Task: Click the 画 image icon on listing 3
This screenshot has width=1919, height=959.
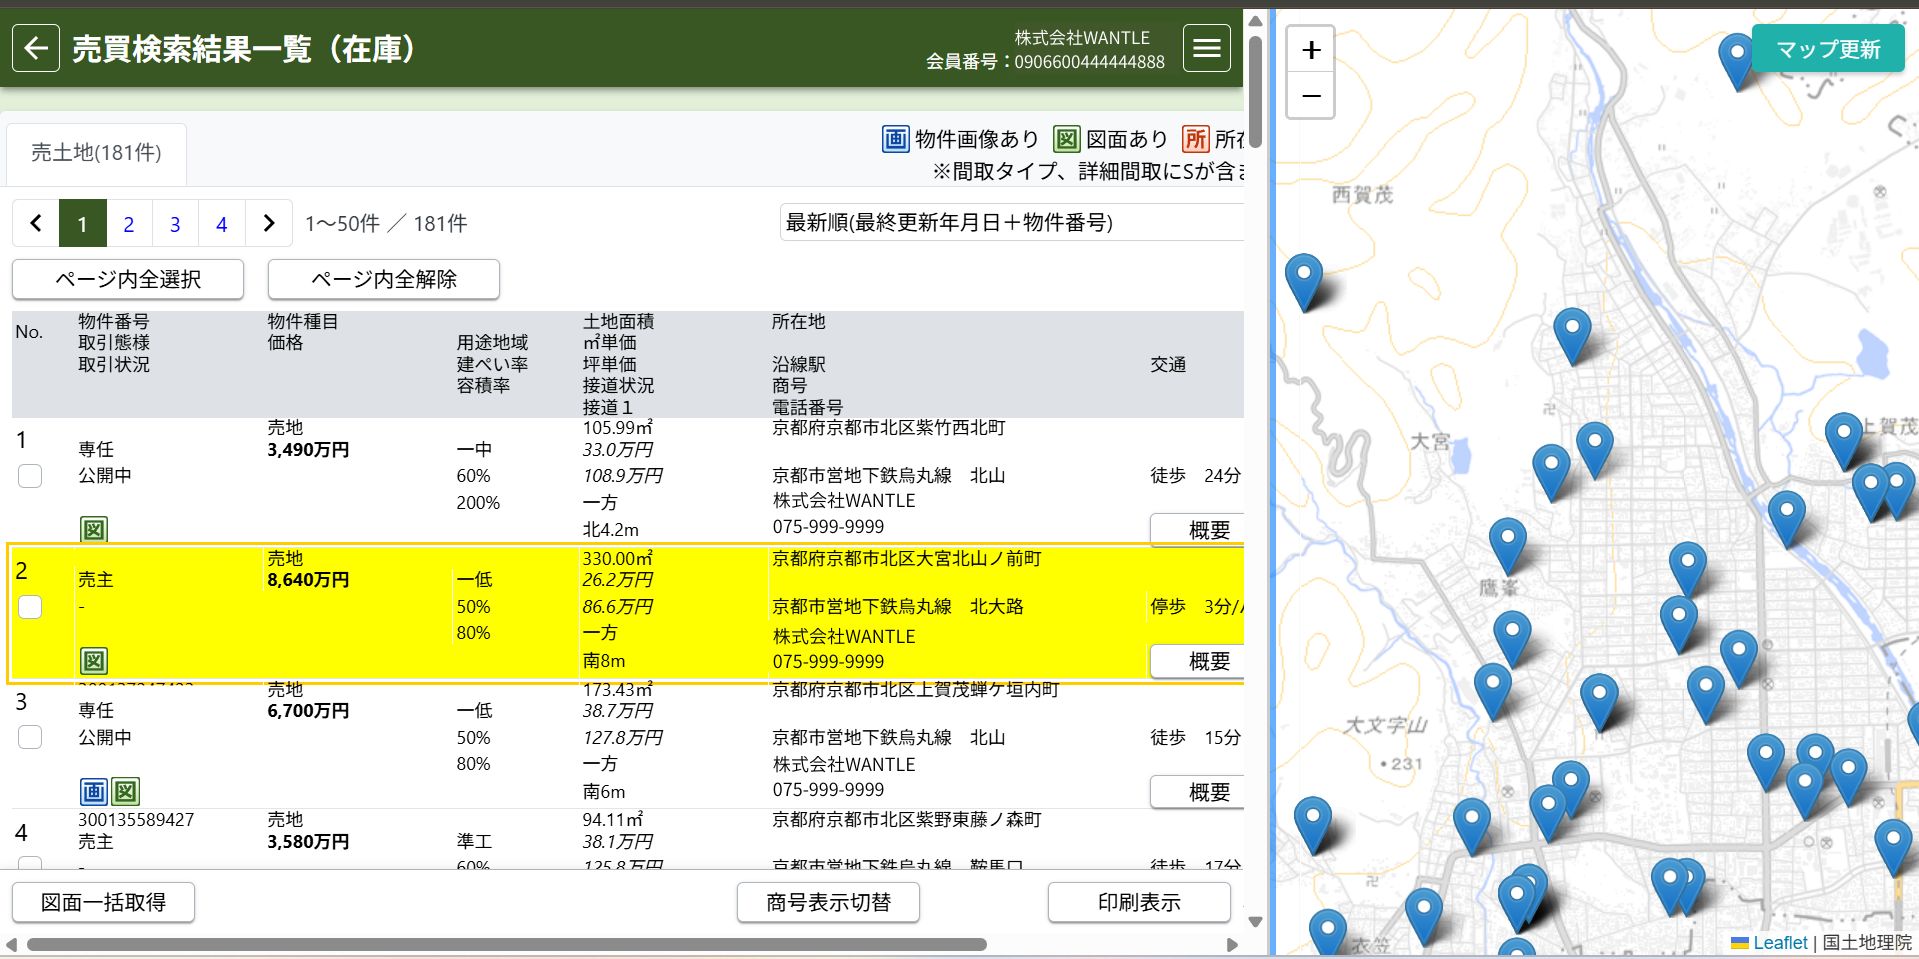Action: 91,791
